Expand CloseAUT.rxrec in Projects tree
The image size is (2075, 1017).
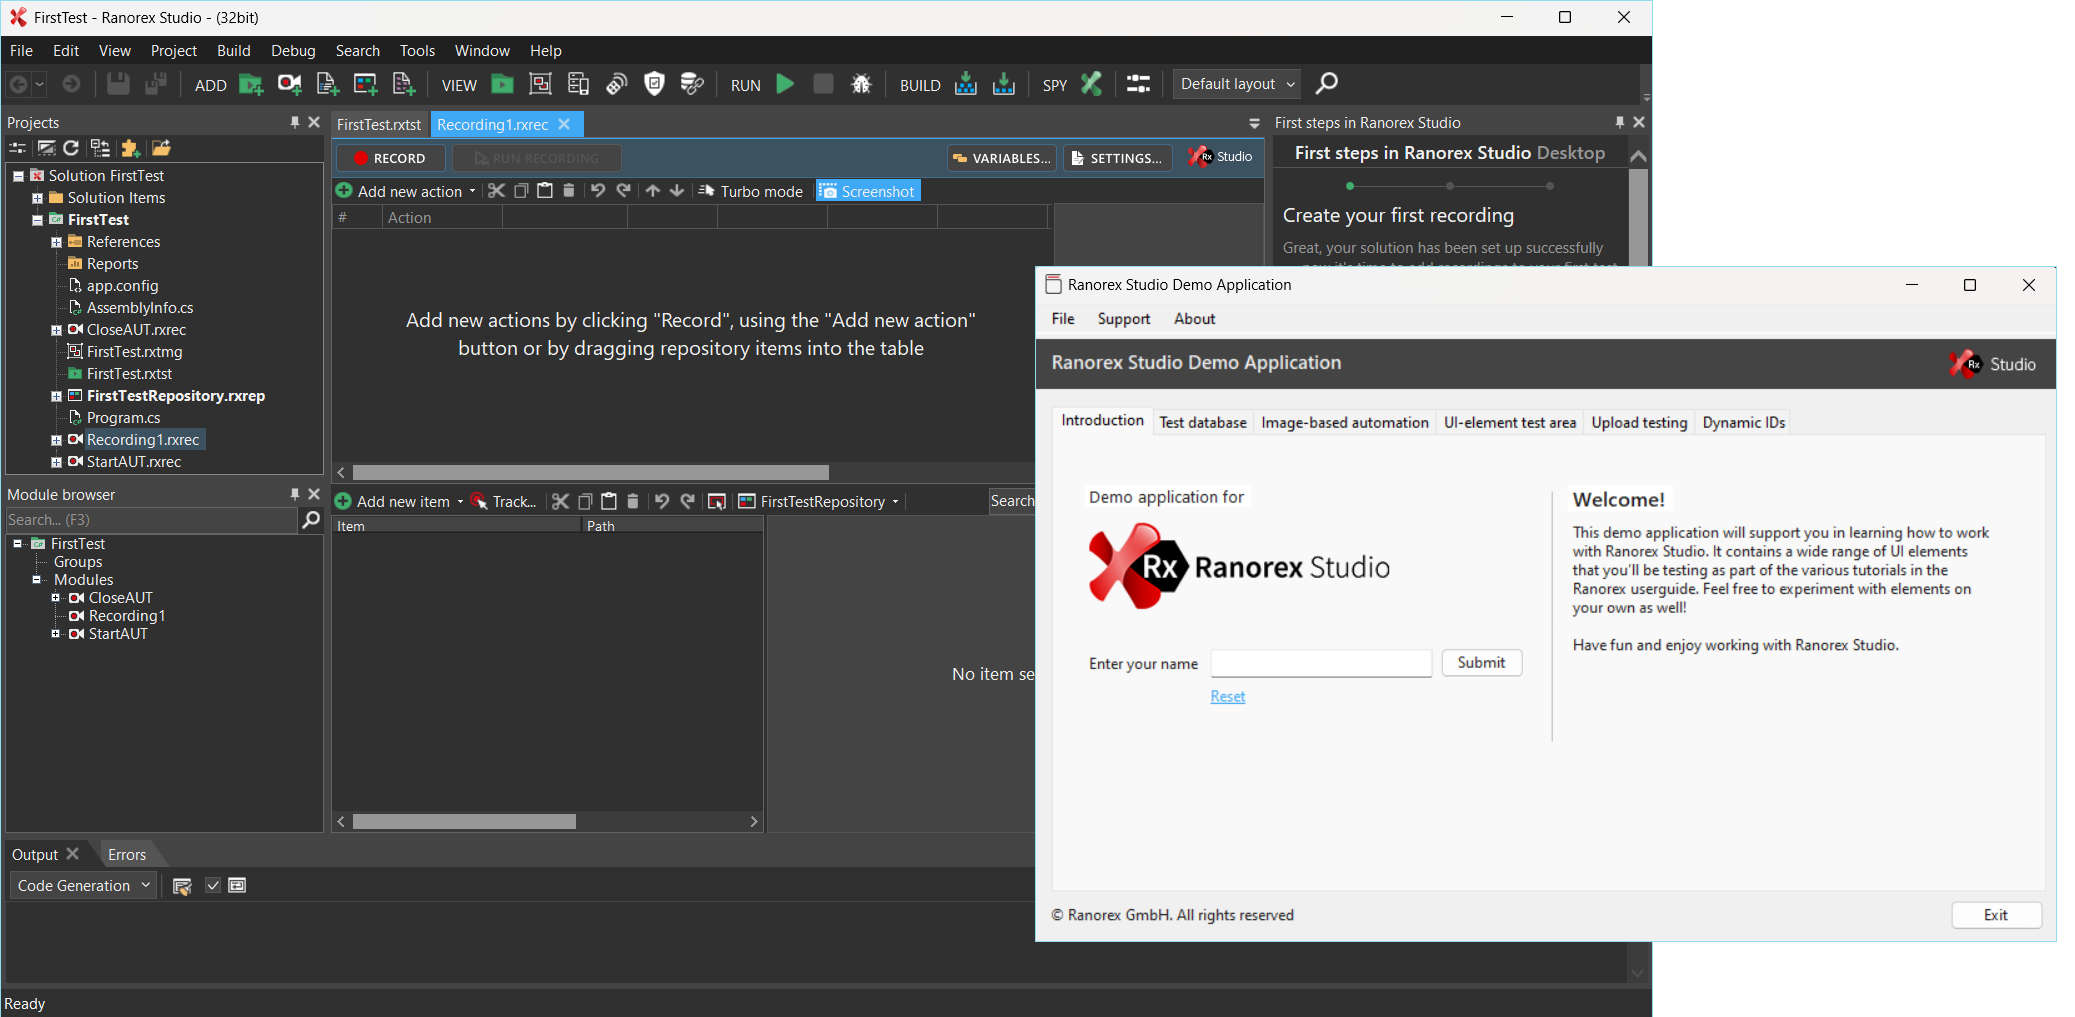pyautogui.click(x=56, y=330)
